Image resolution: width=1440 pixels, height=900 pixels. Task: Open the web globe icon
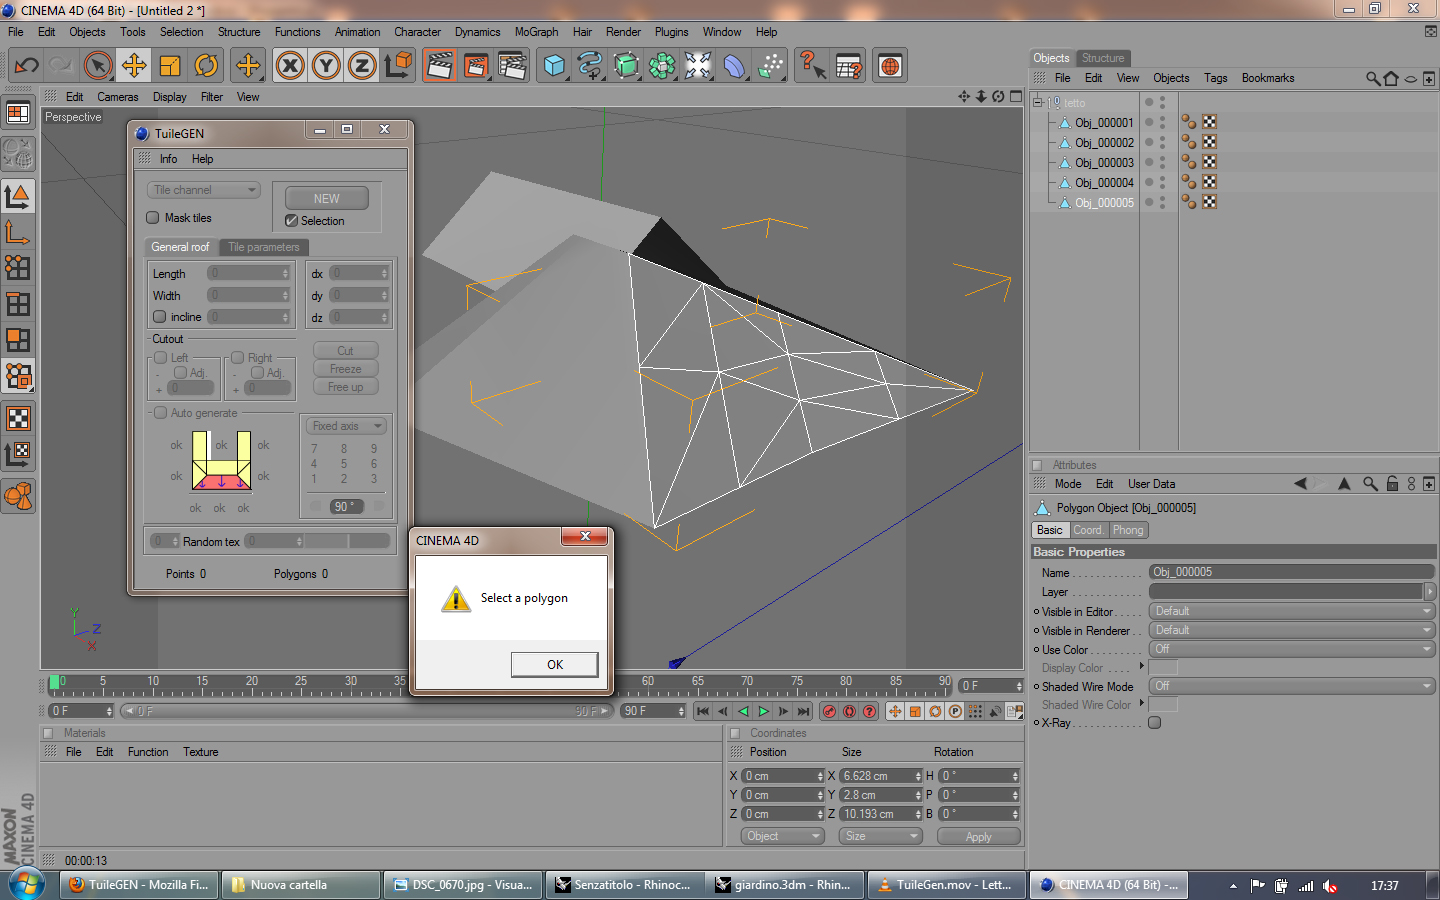pyautogui.click(x=890, y=66)
